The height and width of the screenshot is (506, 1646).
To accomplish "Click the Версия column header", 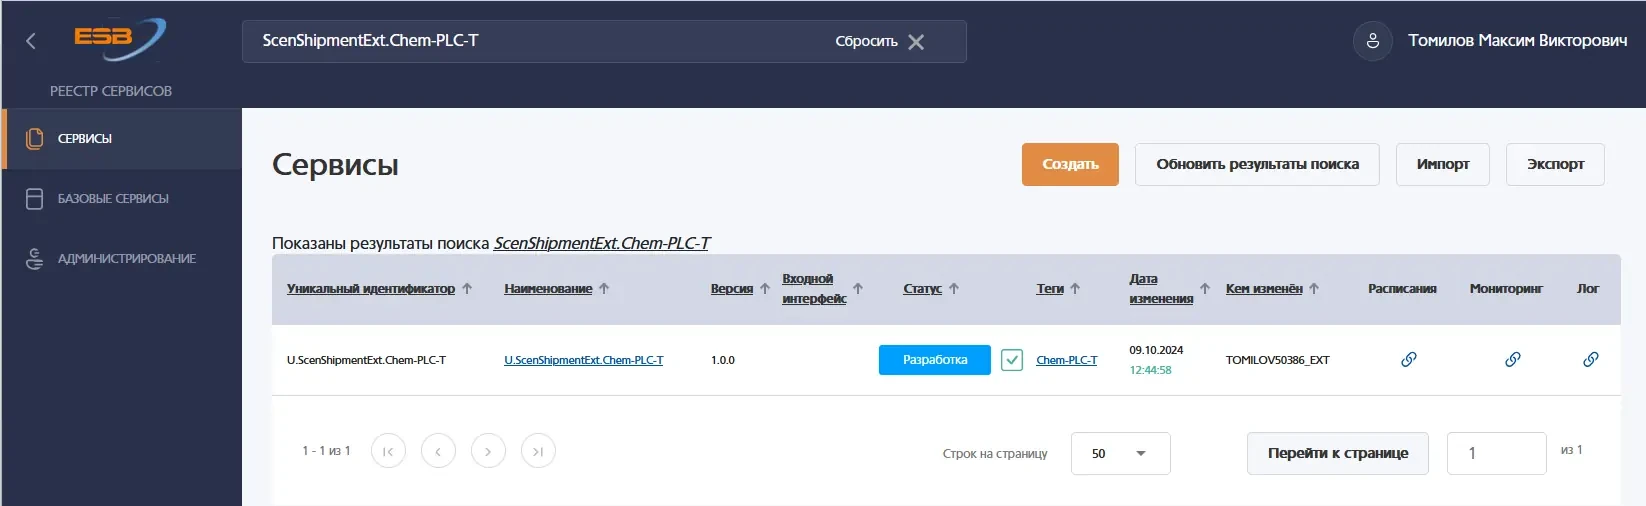I will click(x=732, y=288).
